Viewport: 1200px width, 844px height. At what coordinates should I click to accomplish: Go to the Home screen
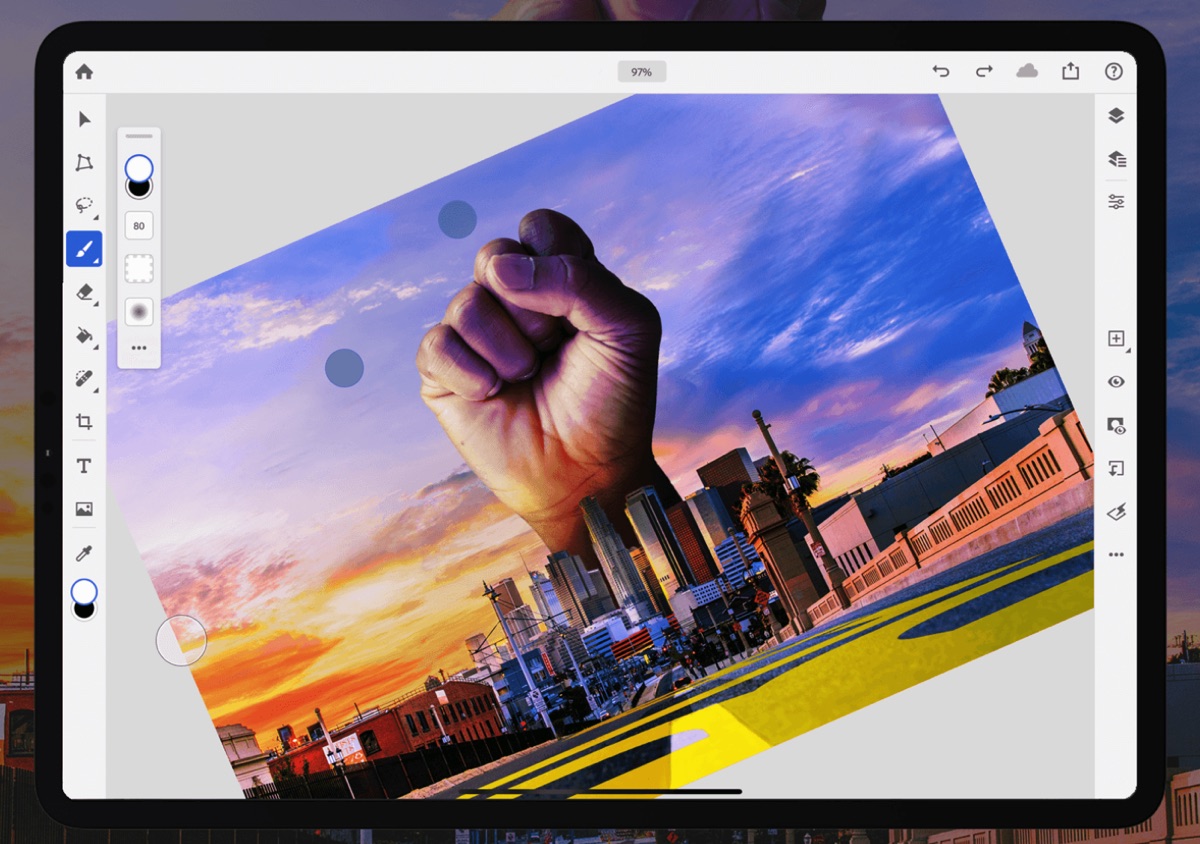coord(84,71)
